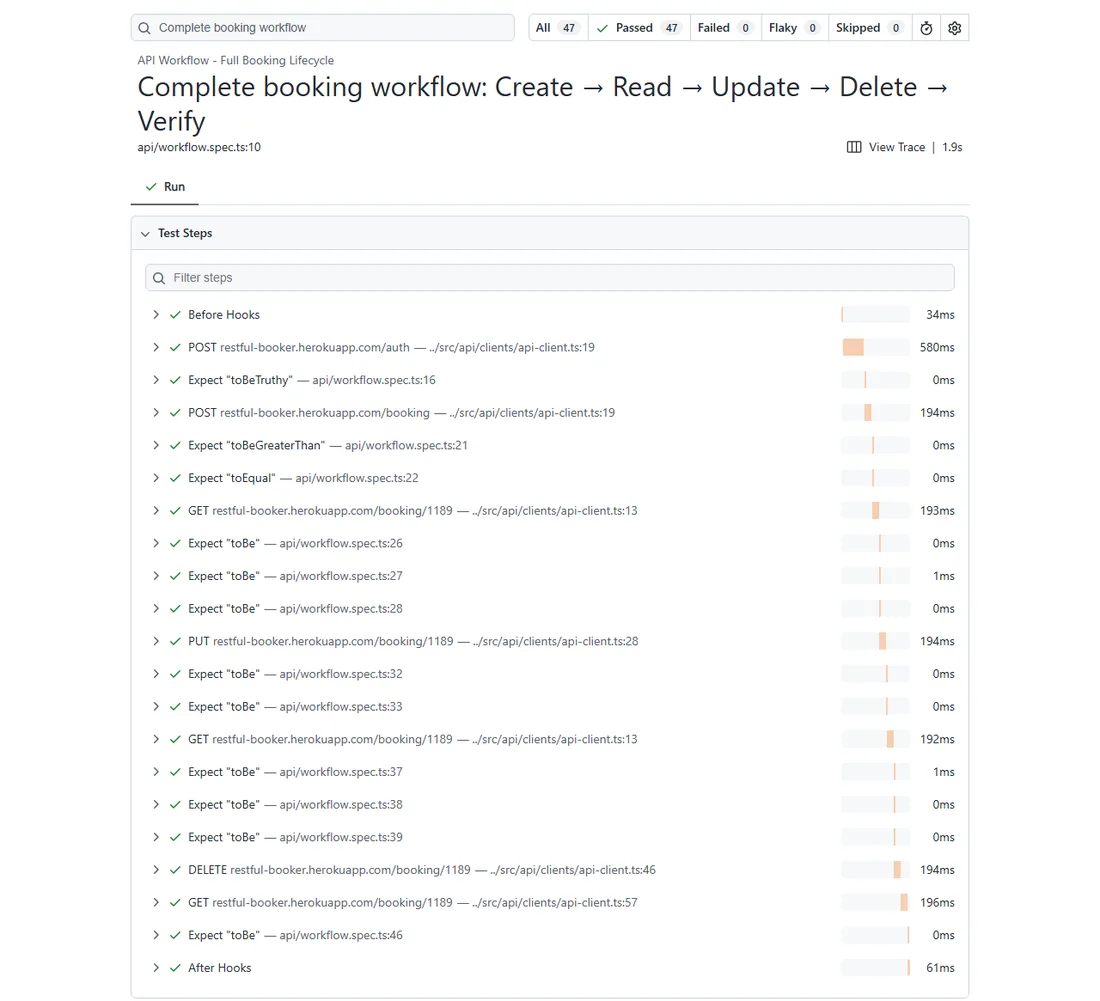Filter by Skipped tests
Image resolution: width=1100 pixels, height=1001 pixels.
[x=870, y=28]
